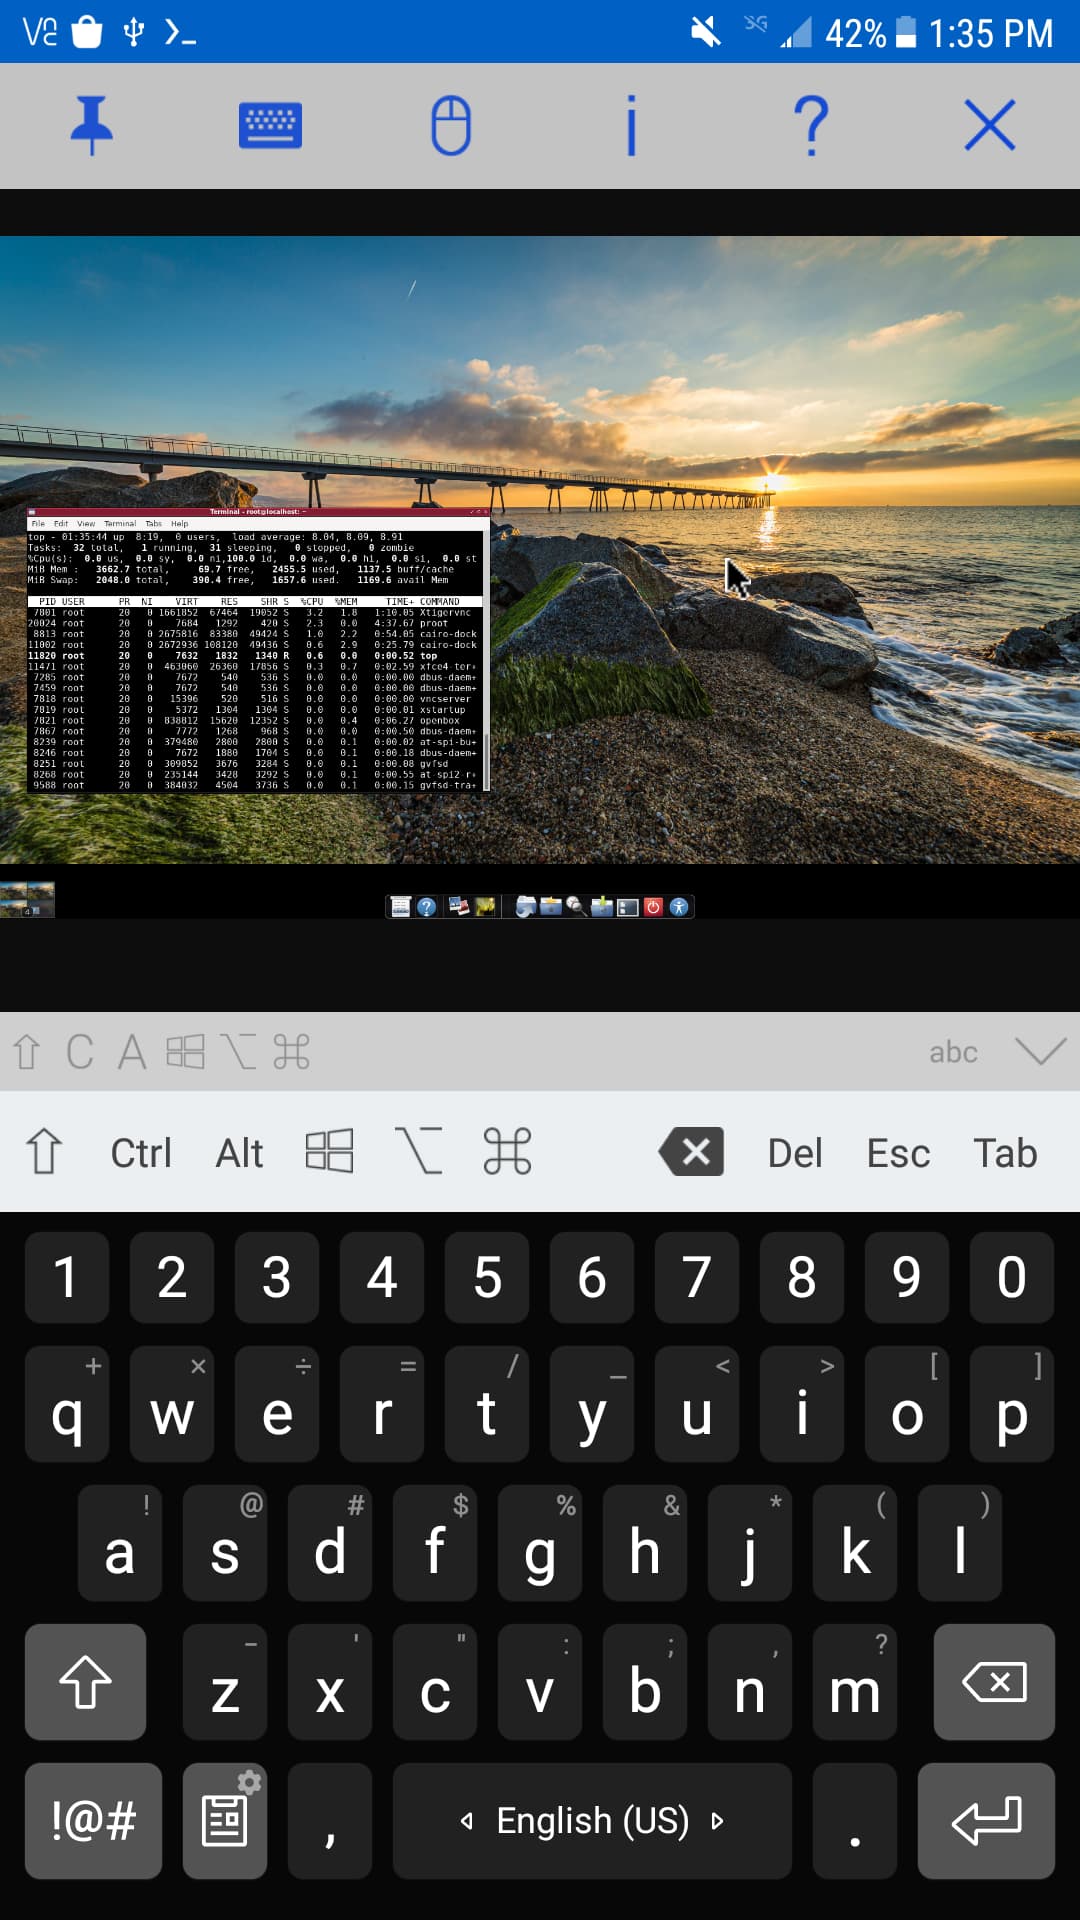Toggle the Ctrl modifier key
The width and height of the screenshot is (1080, 1920).
point(141,1153)
